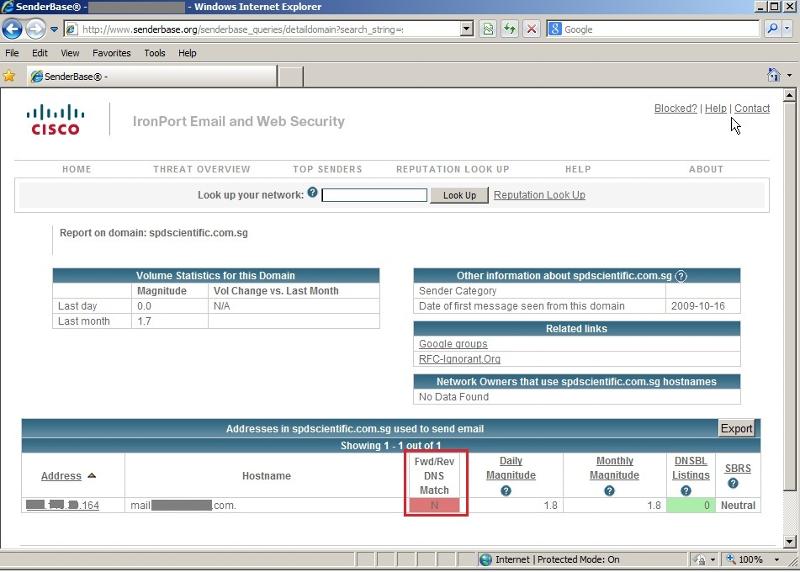Open the Tools menu
The image size is (800, 572).
tap(155, 53)
